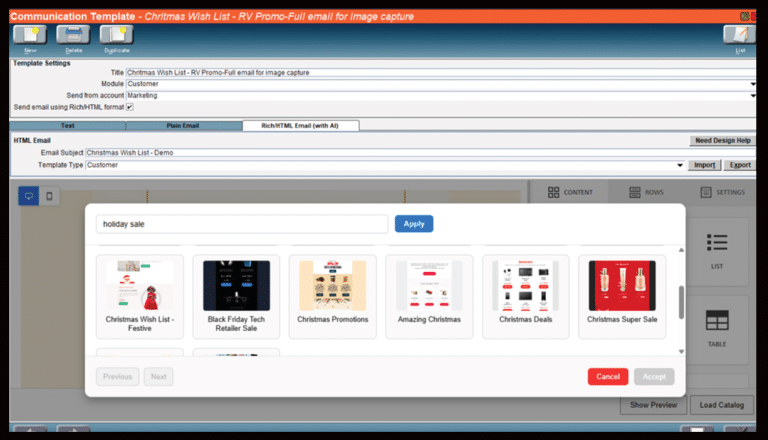Click the Previous page button
The width and height of the screenshot is (768, 440).
click(118, 377)
